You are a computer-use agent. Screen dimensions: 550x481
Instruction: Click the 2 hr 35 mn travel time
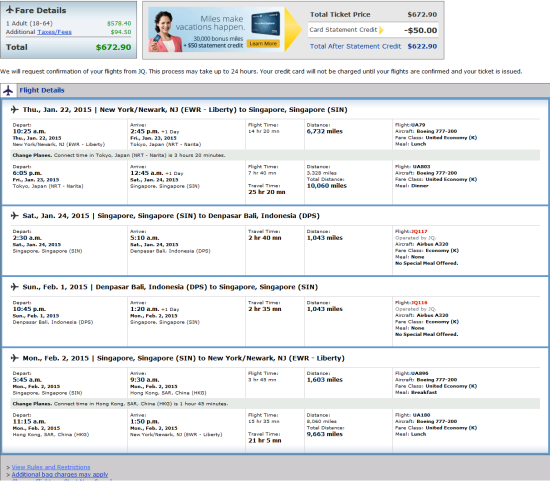coord(264,309)
